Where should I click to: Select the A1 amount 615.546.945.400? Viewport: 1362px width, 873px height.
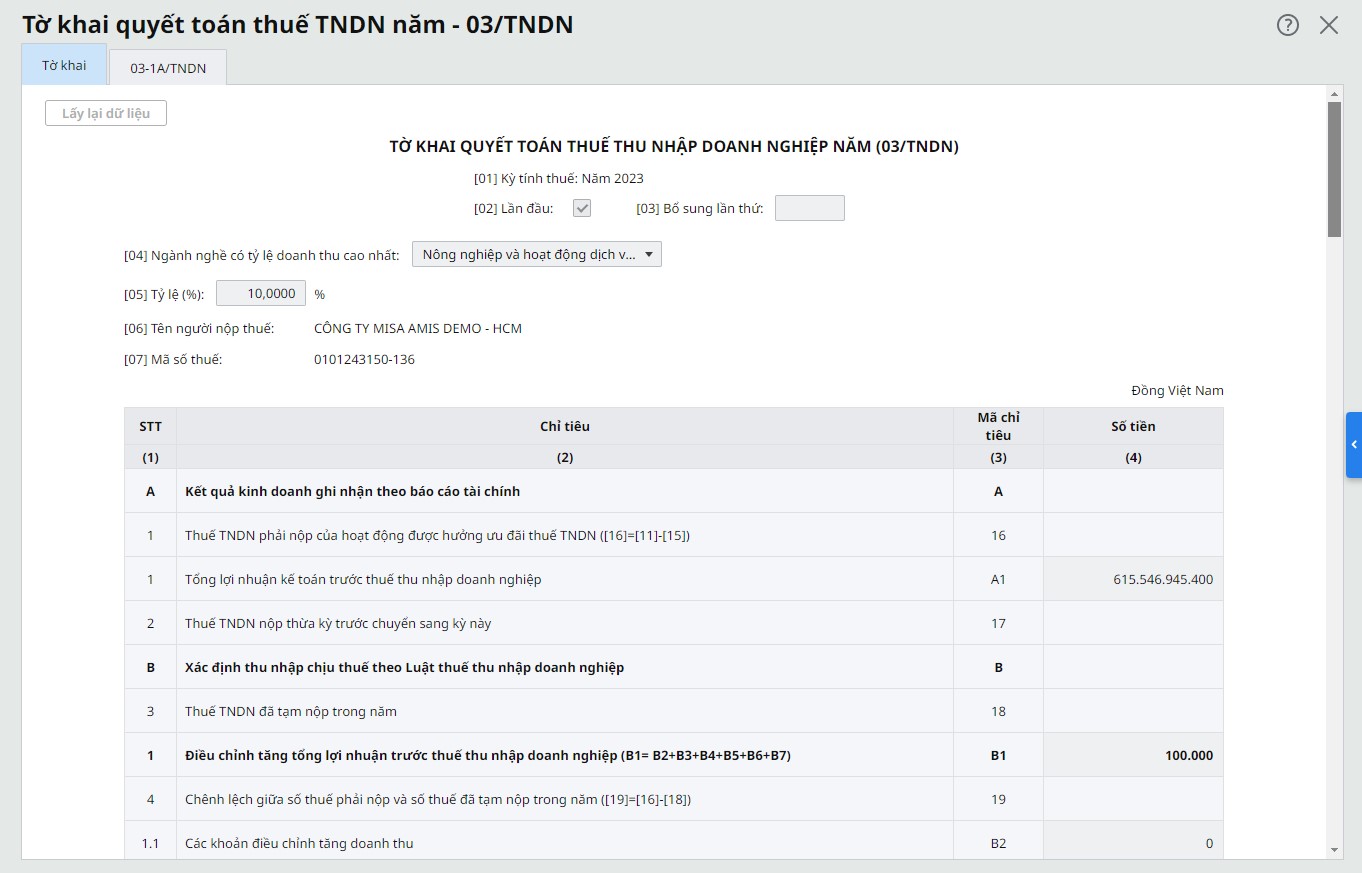coord(1133,579)
